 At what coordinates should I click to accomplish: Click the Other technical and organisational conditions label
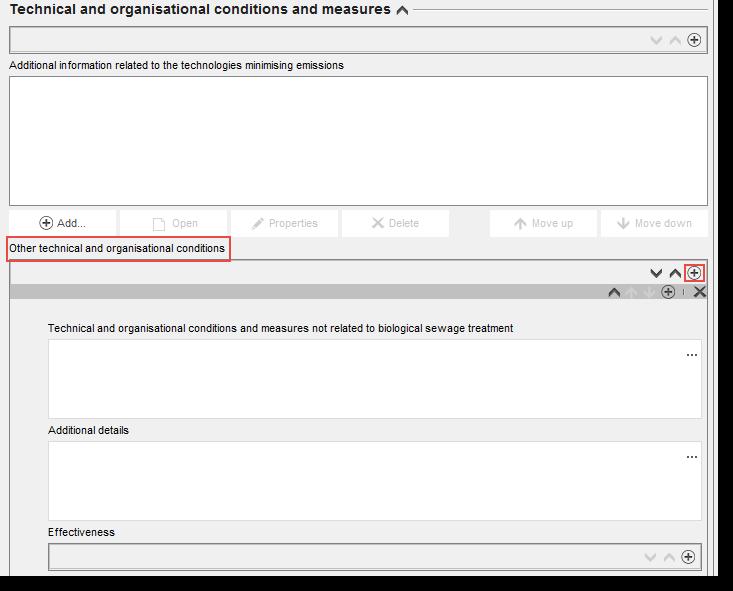[x=117, y=248]
